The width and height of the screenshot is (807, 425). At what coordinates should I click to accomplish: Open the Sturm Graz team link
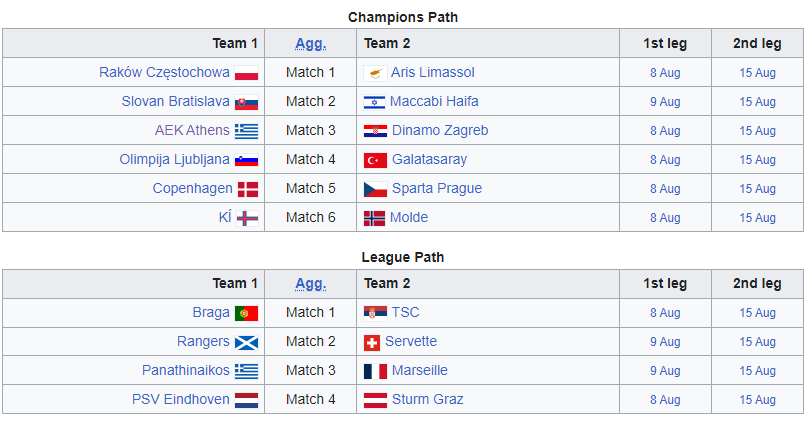tap(427, 399)
